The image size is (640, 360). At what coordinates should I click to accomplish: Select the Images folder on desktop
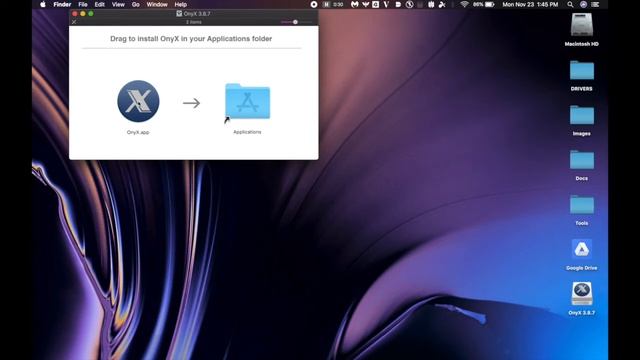(582, 115)
